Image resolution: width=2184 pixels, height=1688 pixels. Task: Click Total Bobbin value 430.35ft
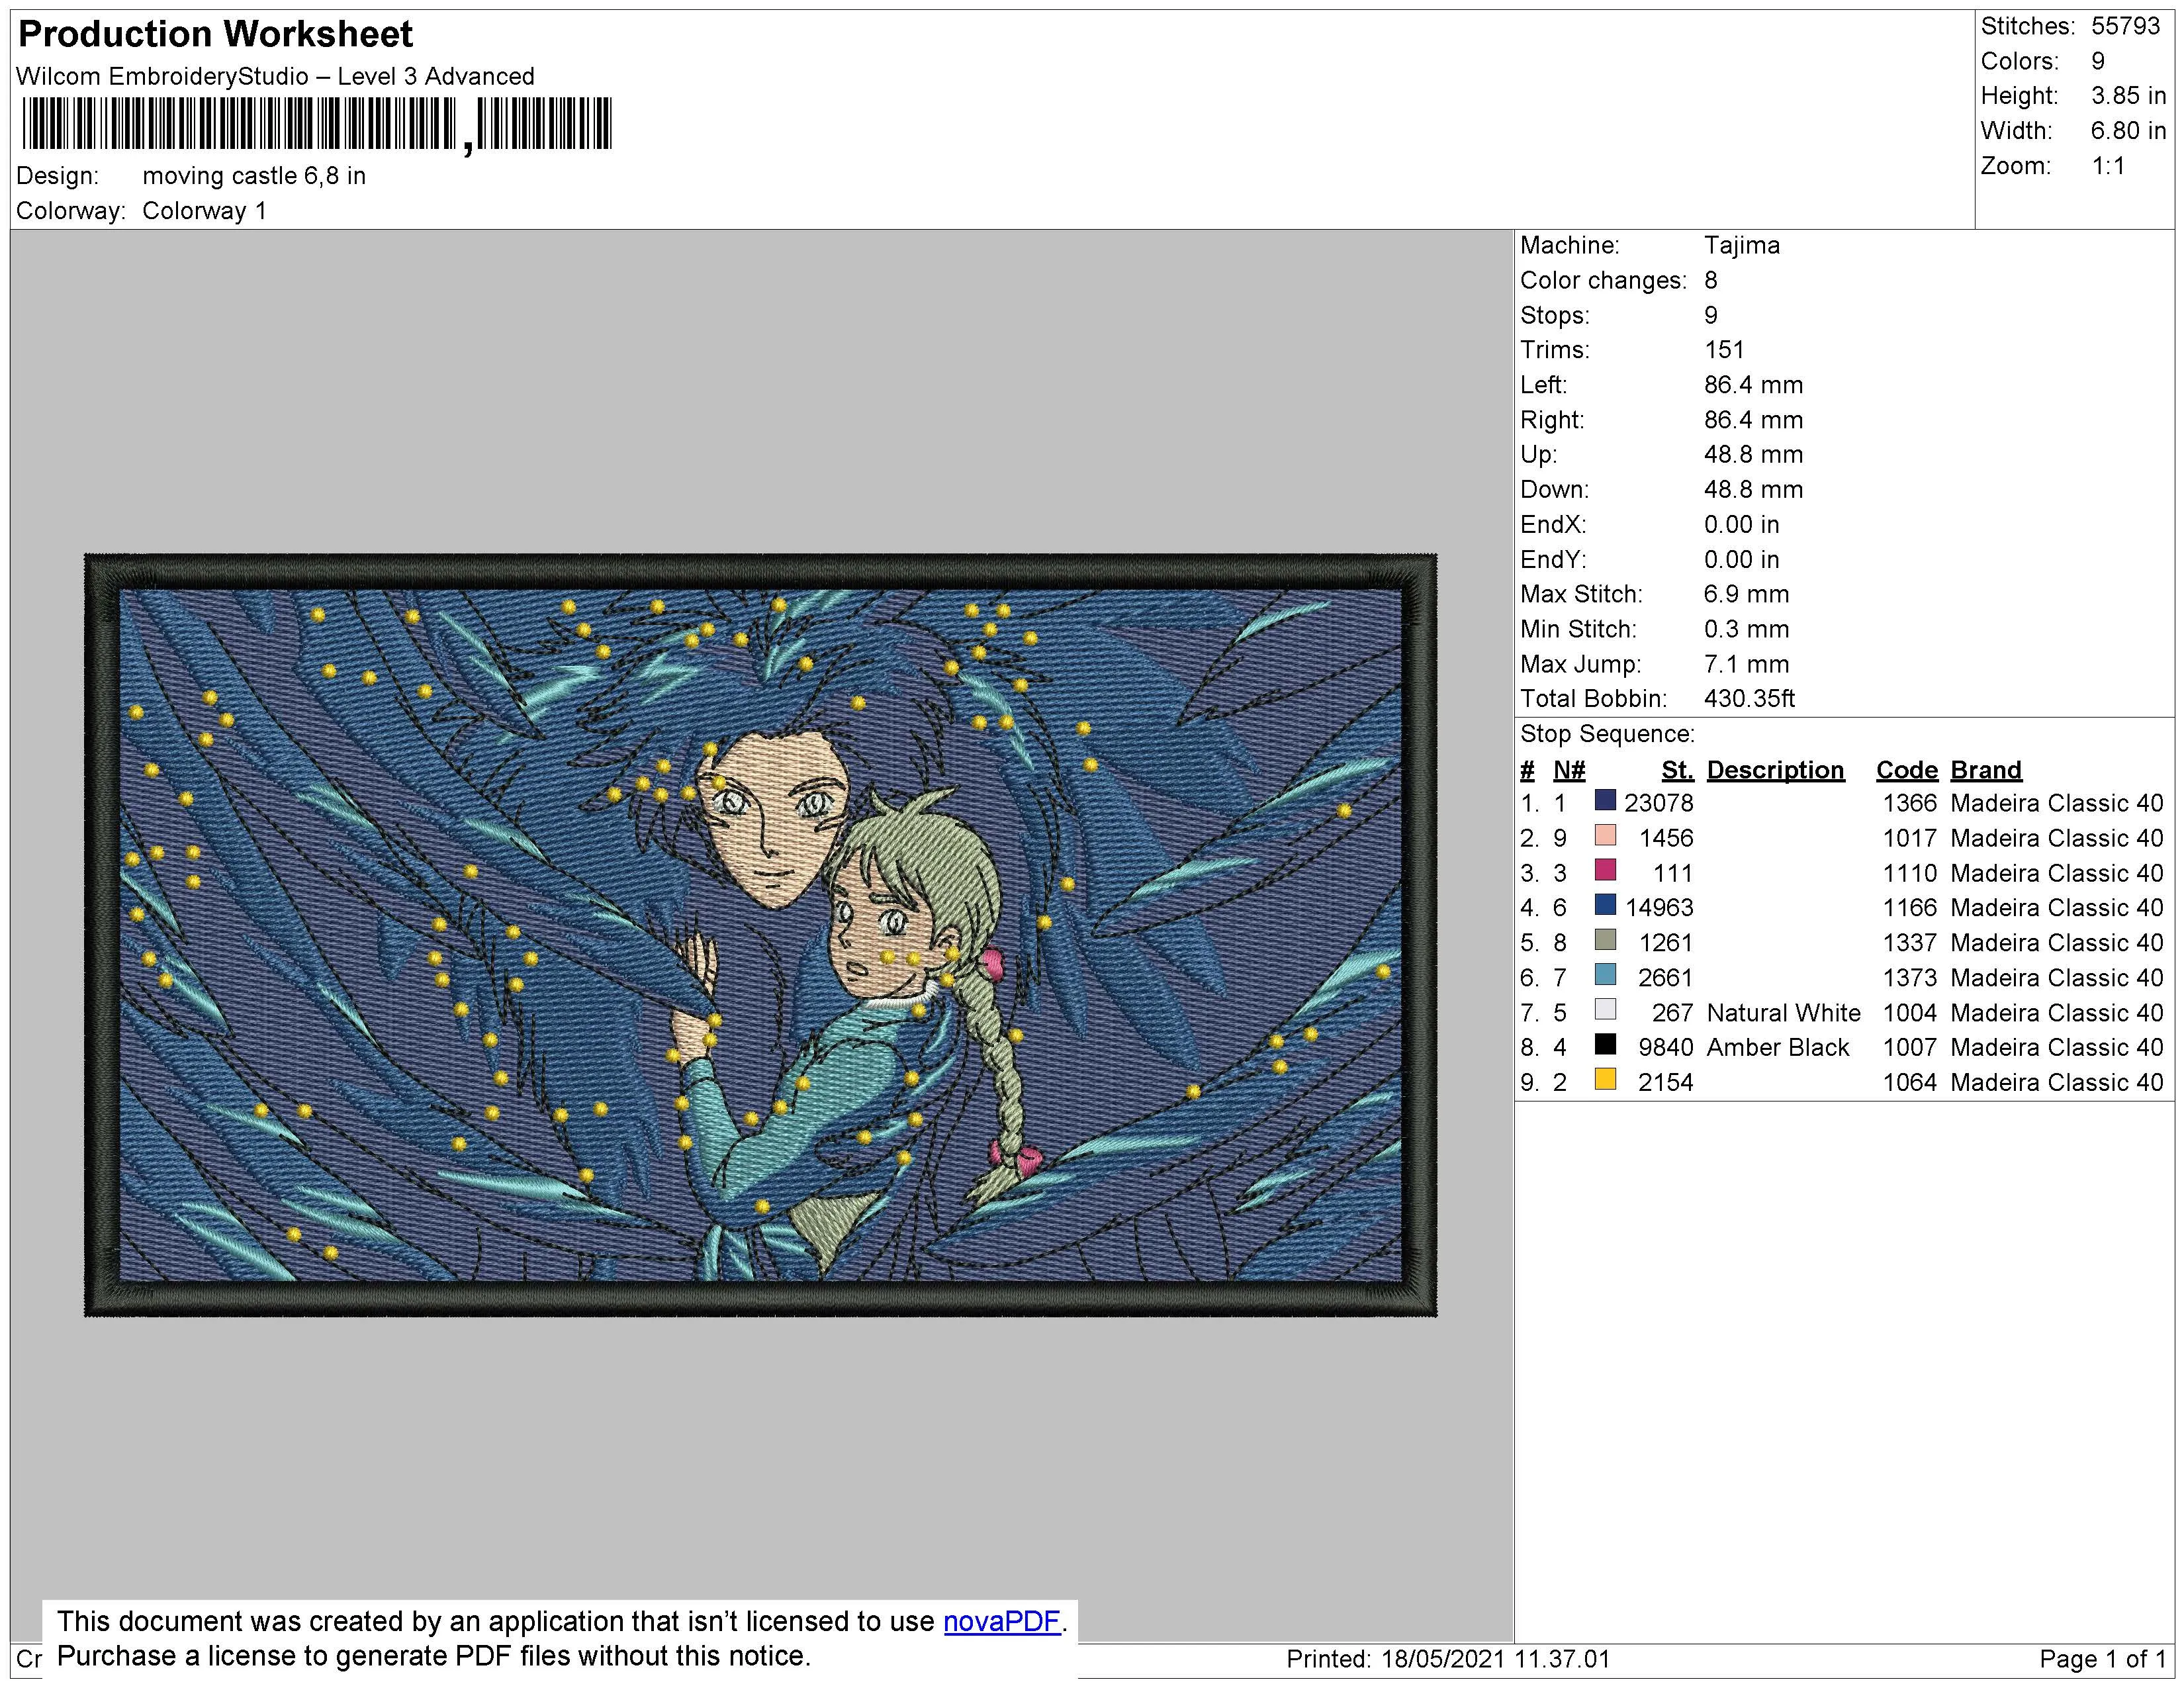pos(1749,699)
